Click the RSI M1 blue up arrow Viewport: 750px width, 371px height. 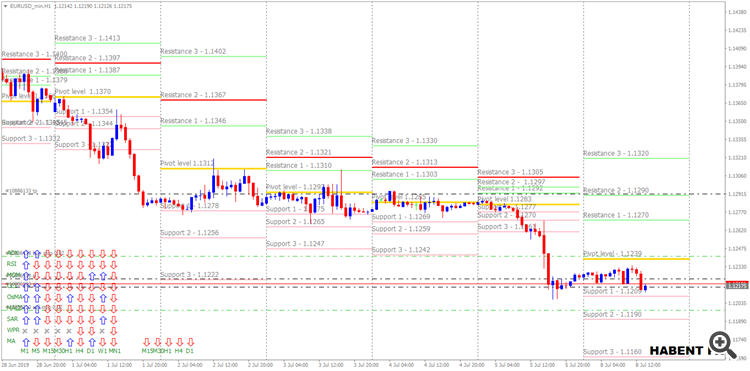coord(26,265)
